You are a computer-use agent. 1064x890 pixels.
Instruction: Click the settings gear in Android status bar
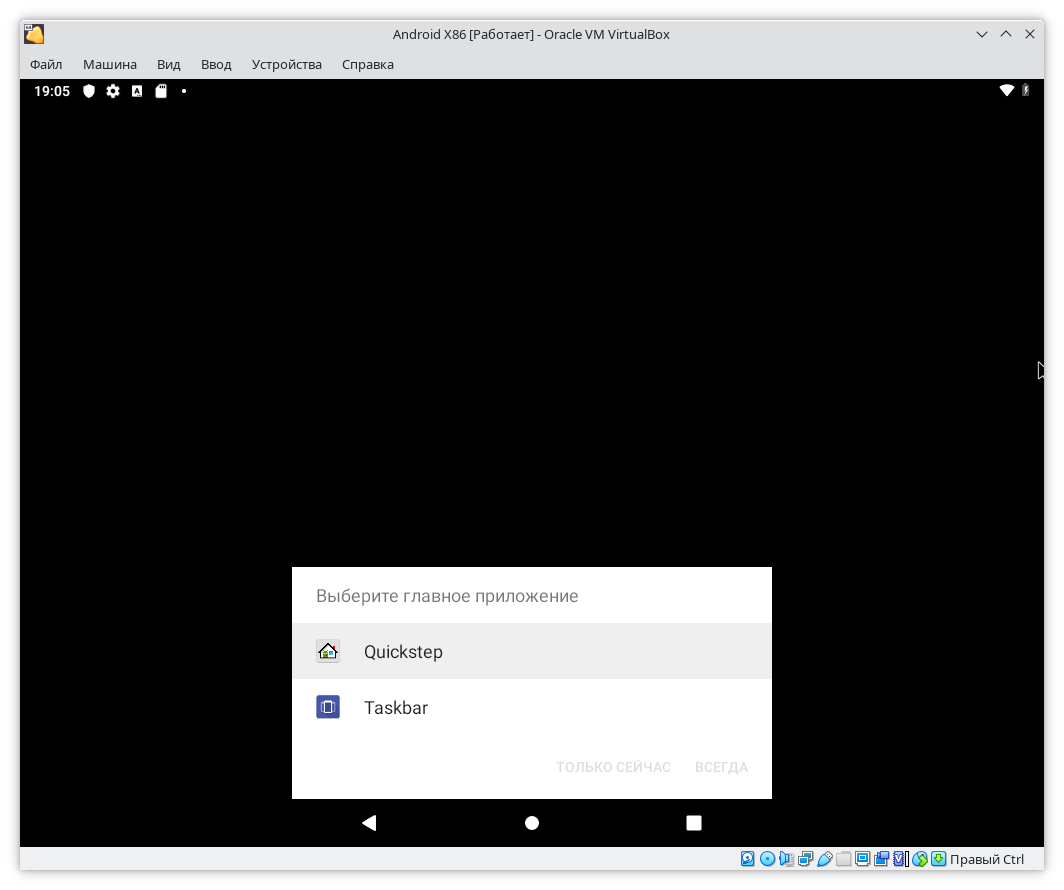[113, 91]
